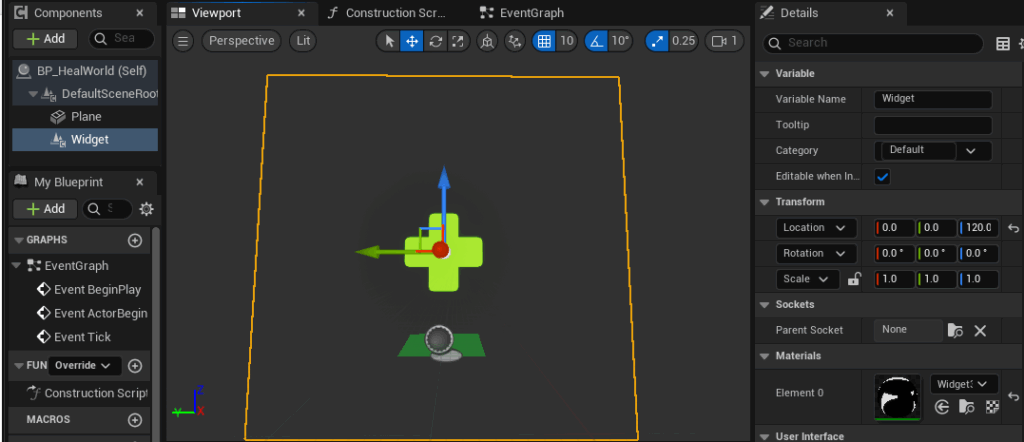
Task: Toggle grid snapping on or off
Action: (543, 41)
